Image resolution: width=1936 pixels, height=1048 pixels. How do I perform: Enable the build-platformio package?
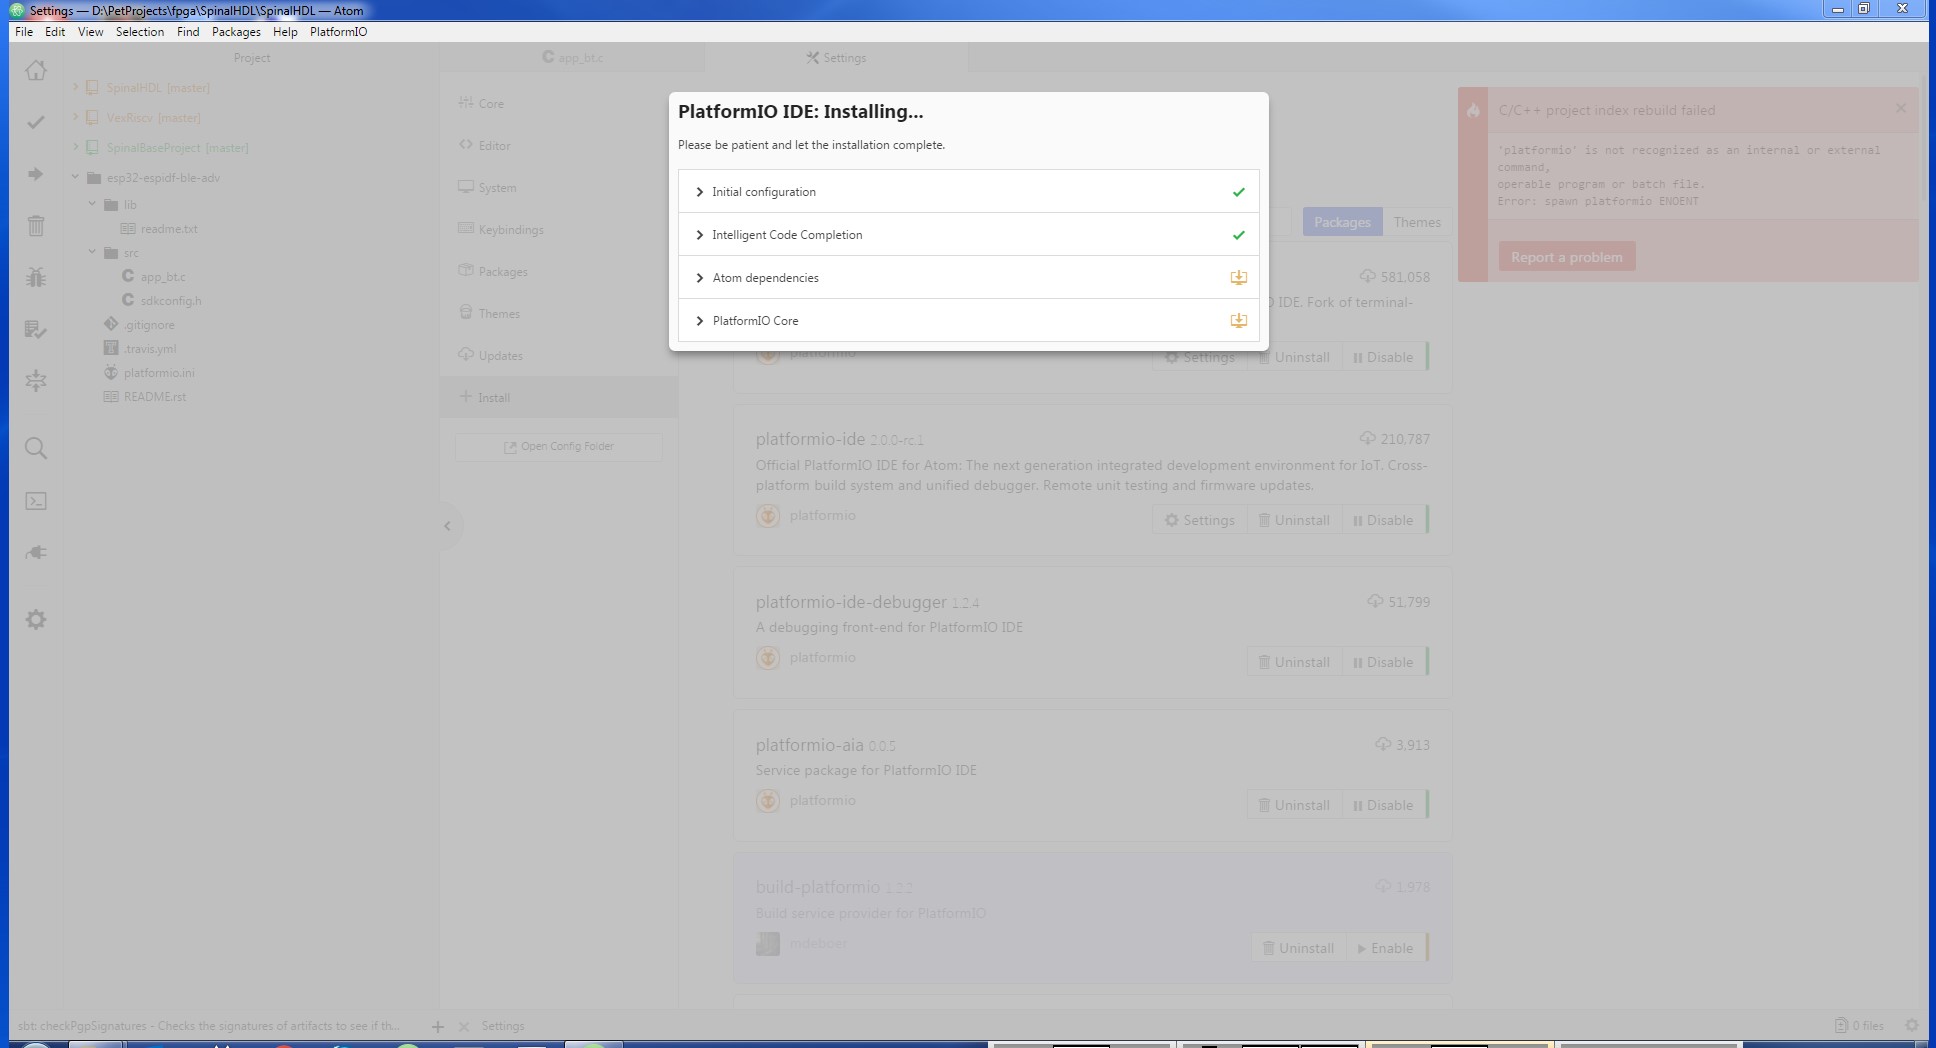coord(1385,947)
